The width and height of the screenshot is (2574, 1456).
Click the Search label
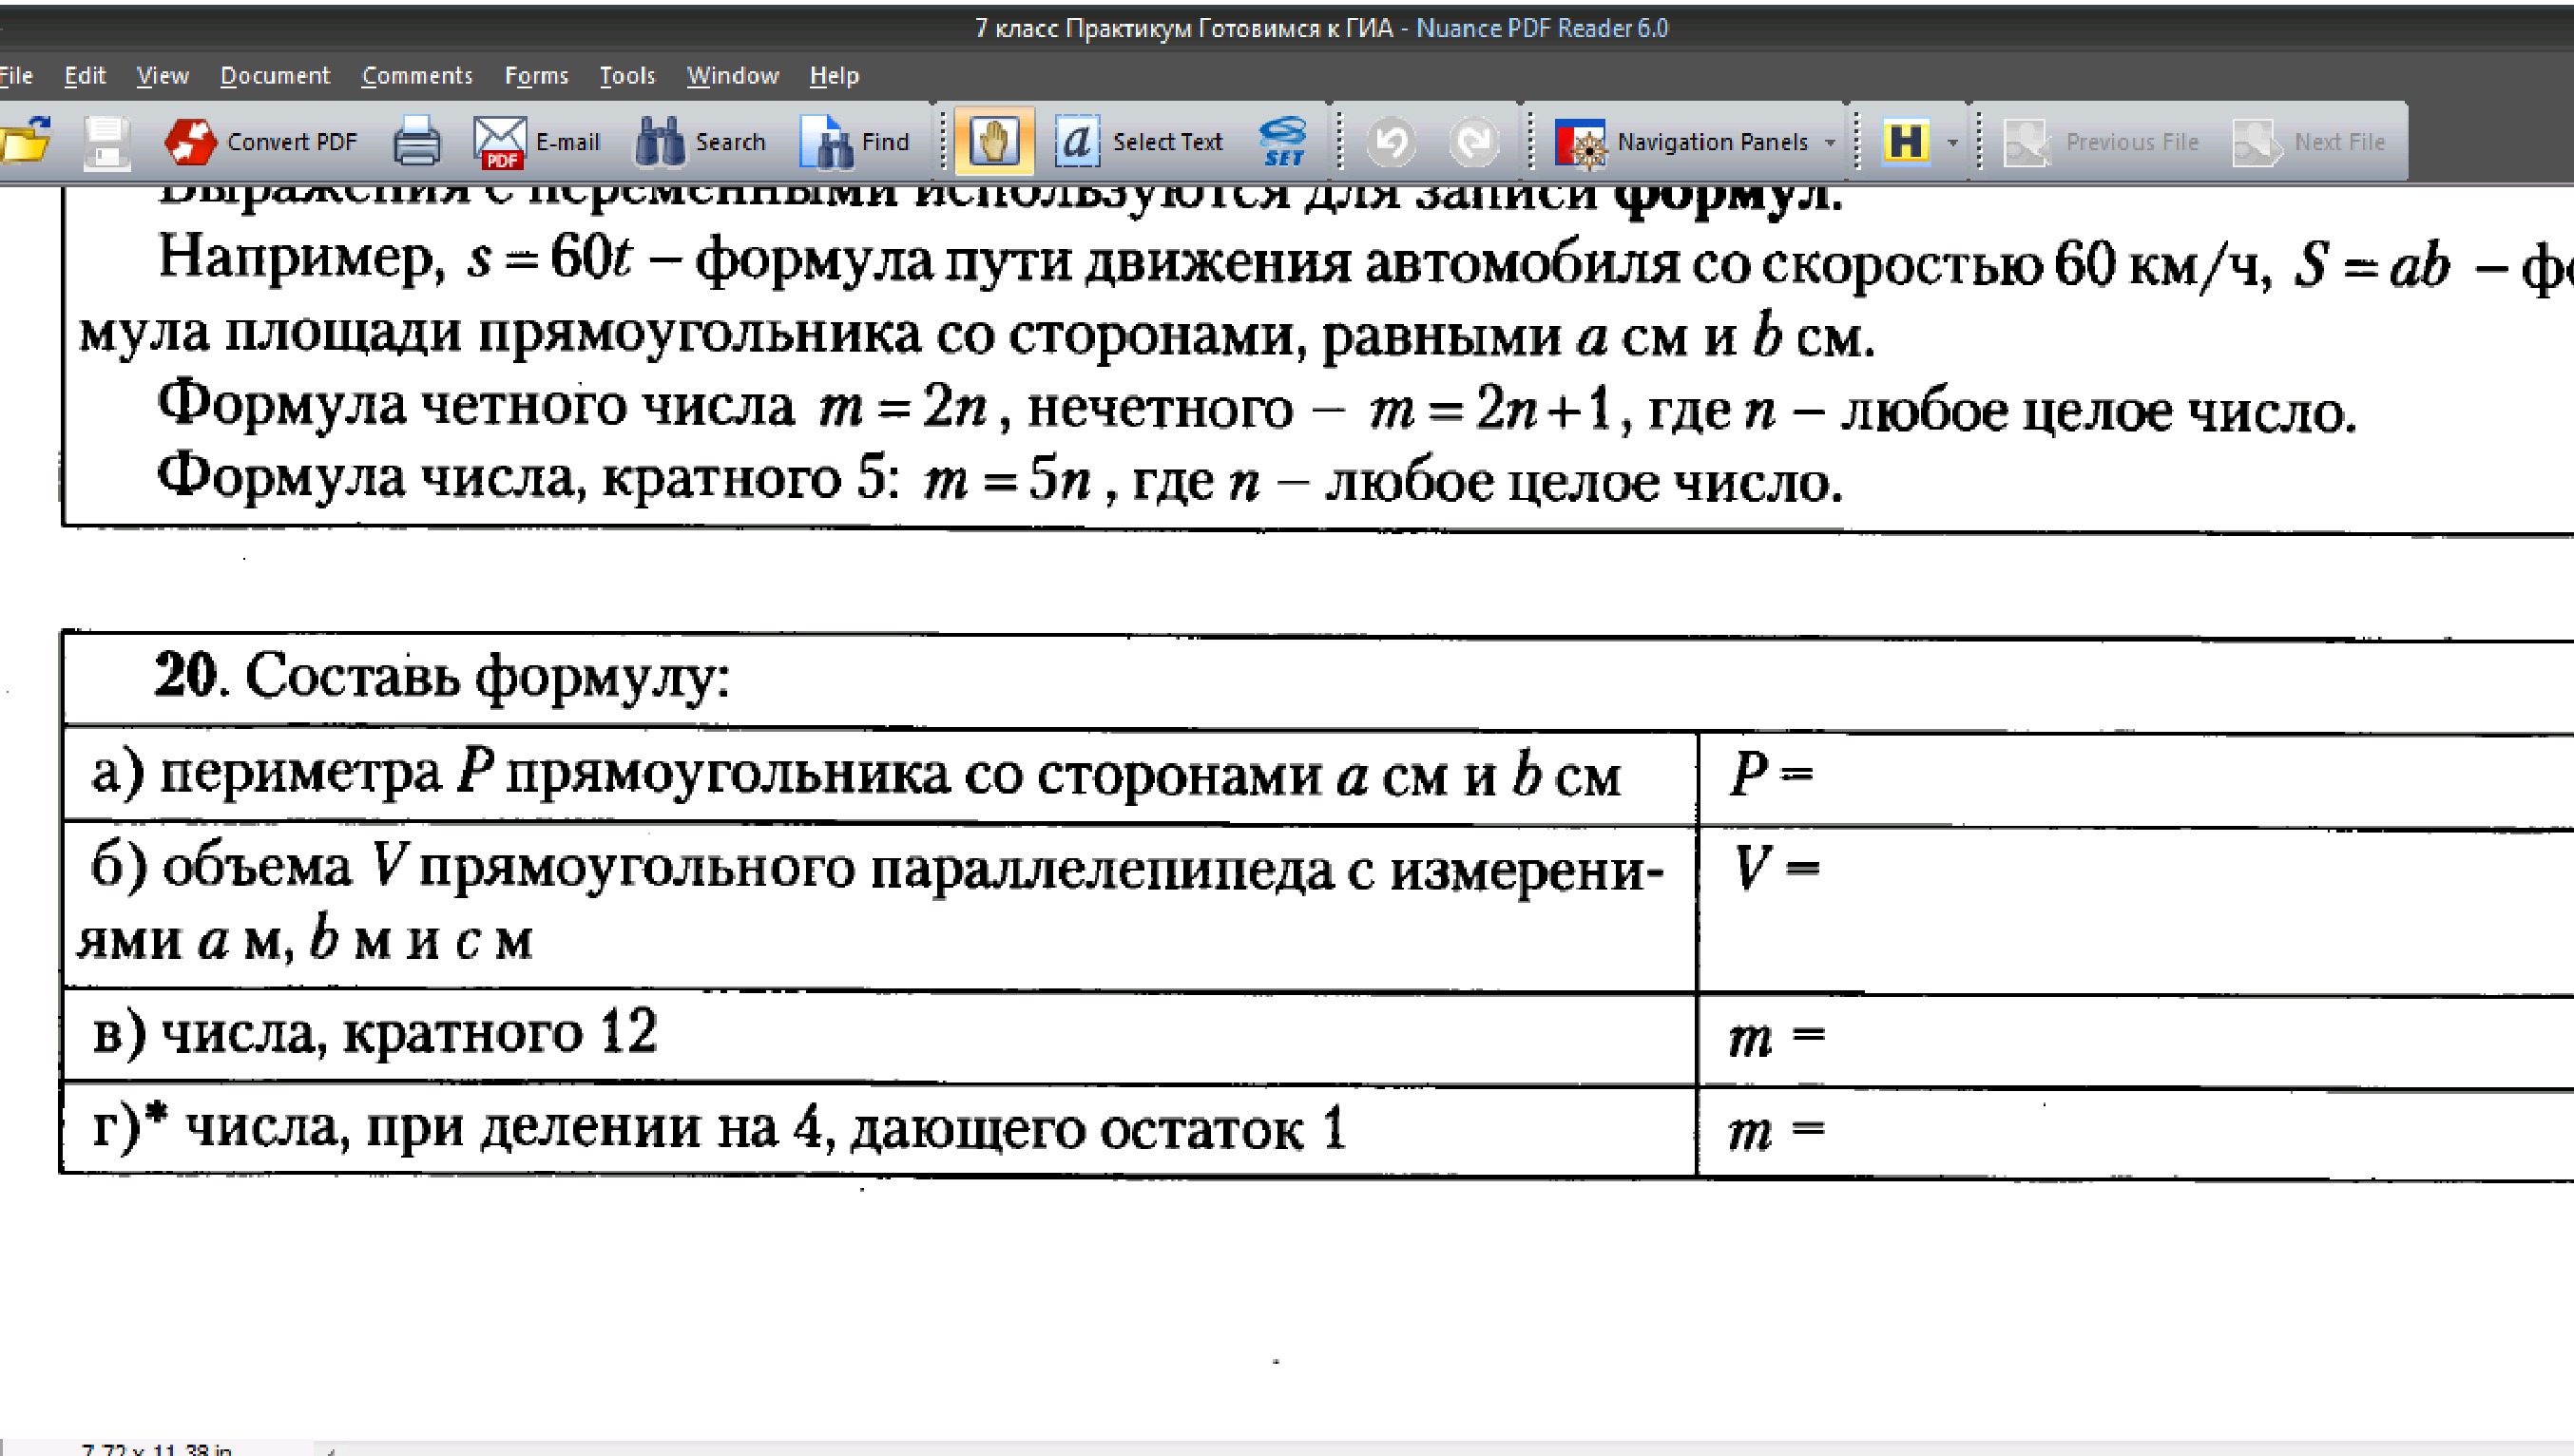(730, 142)
